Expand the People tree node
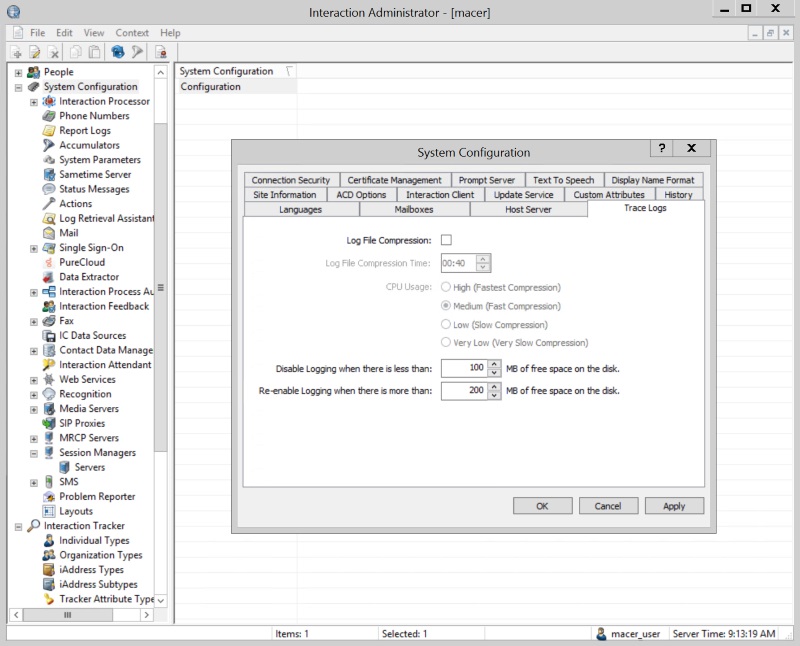Viewport: 800px width, 646px height. click(x=19, y=72)
